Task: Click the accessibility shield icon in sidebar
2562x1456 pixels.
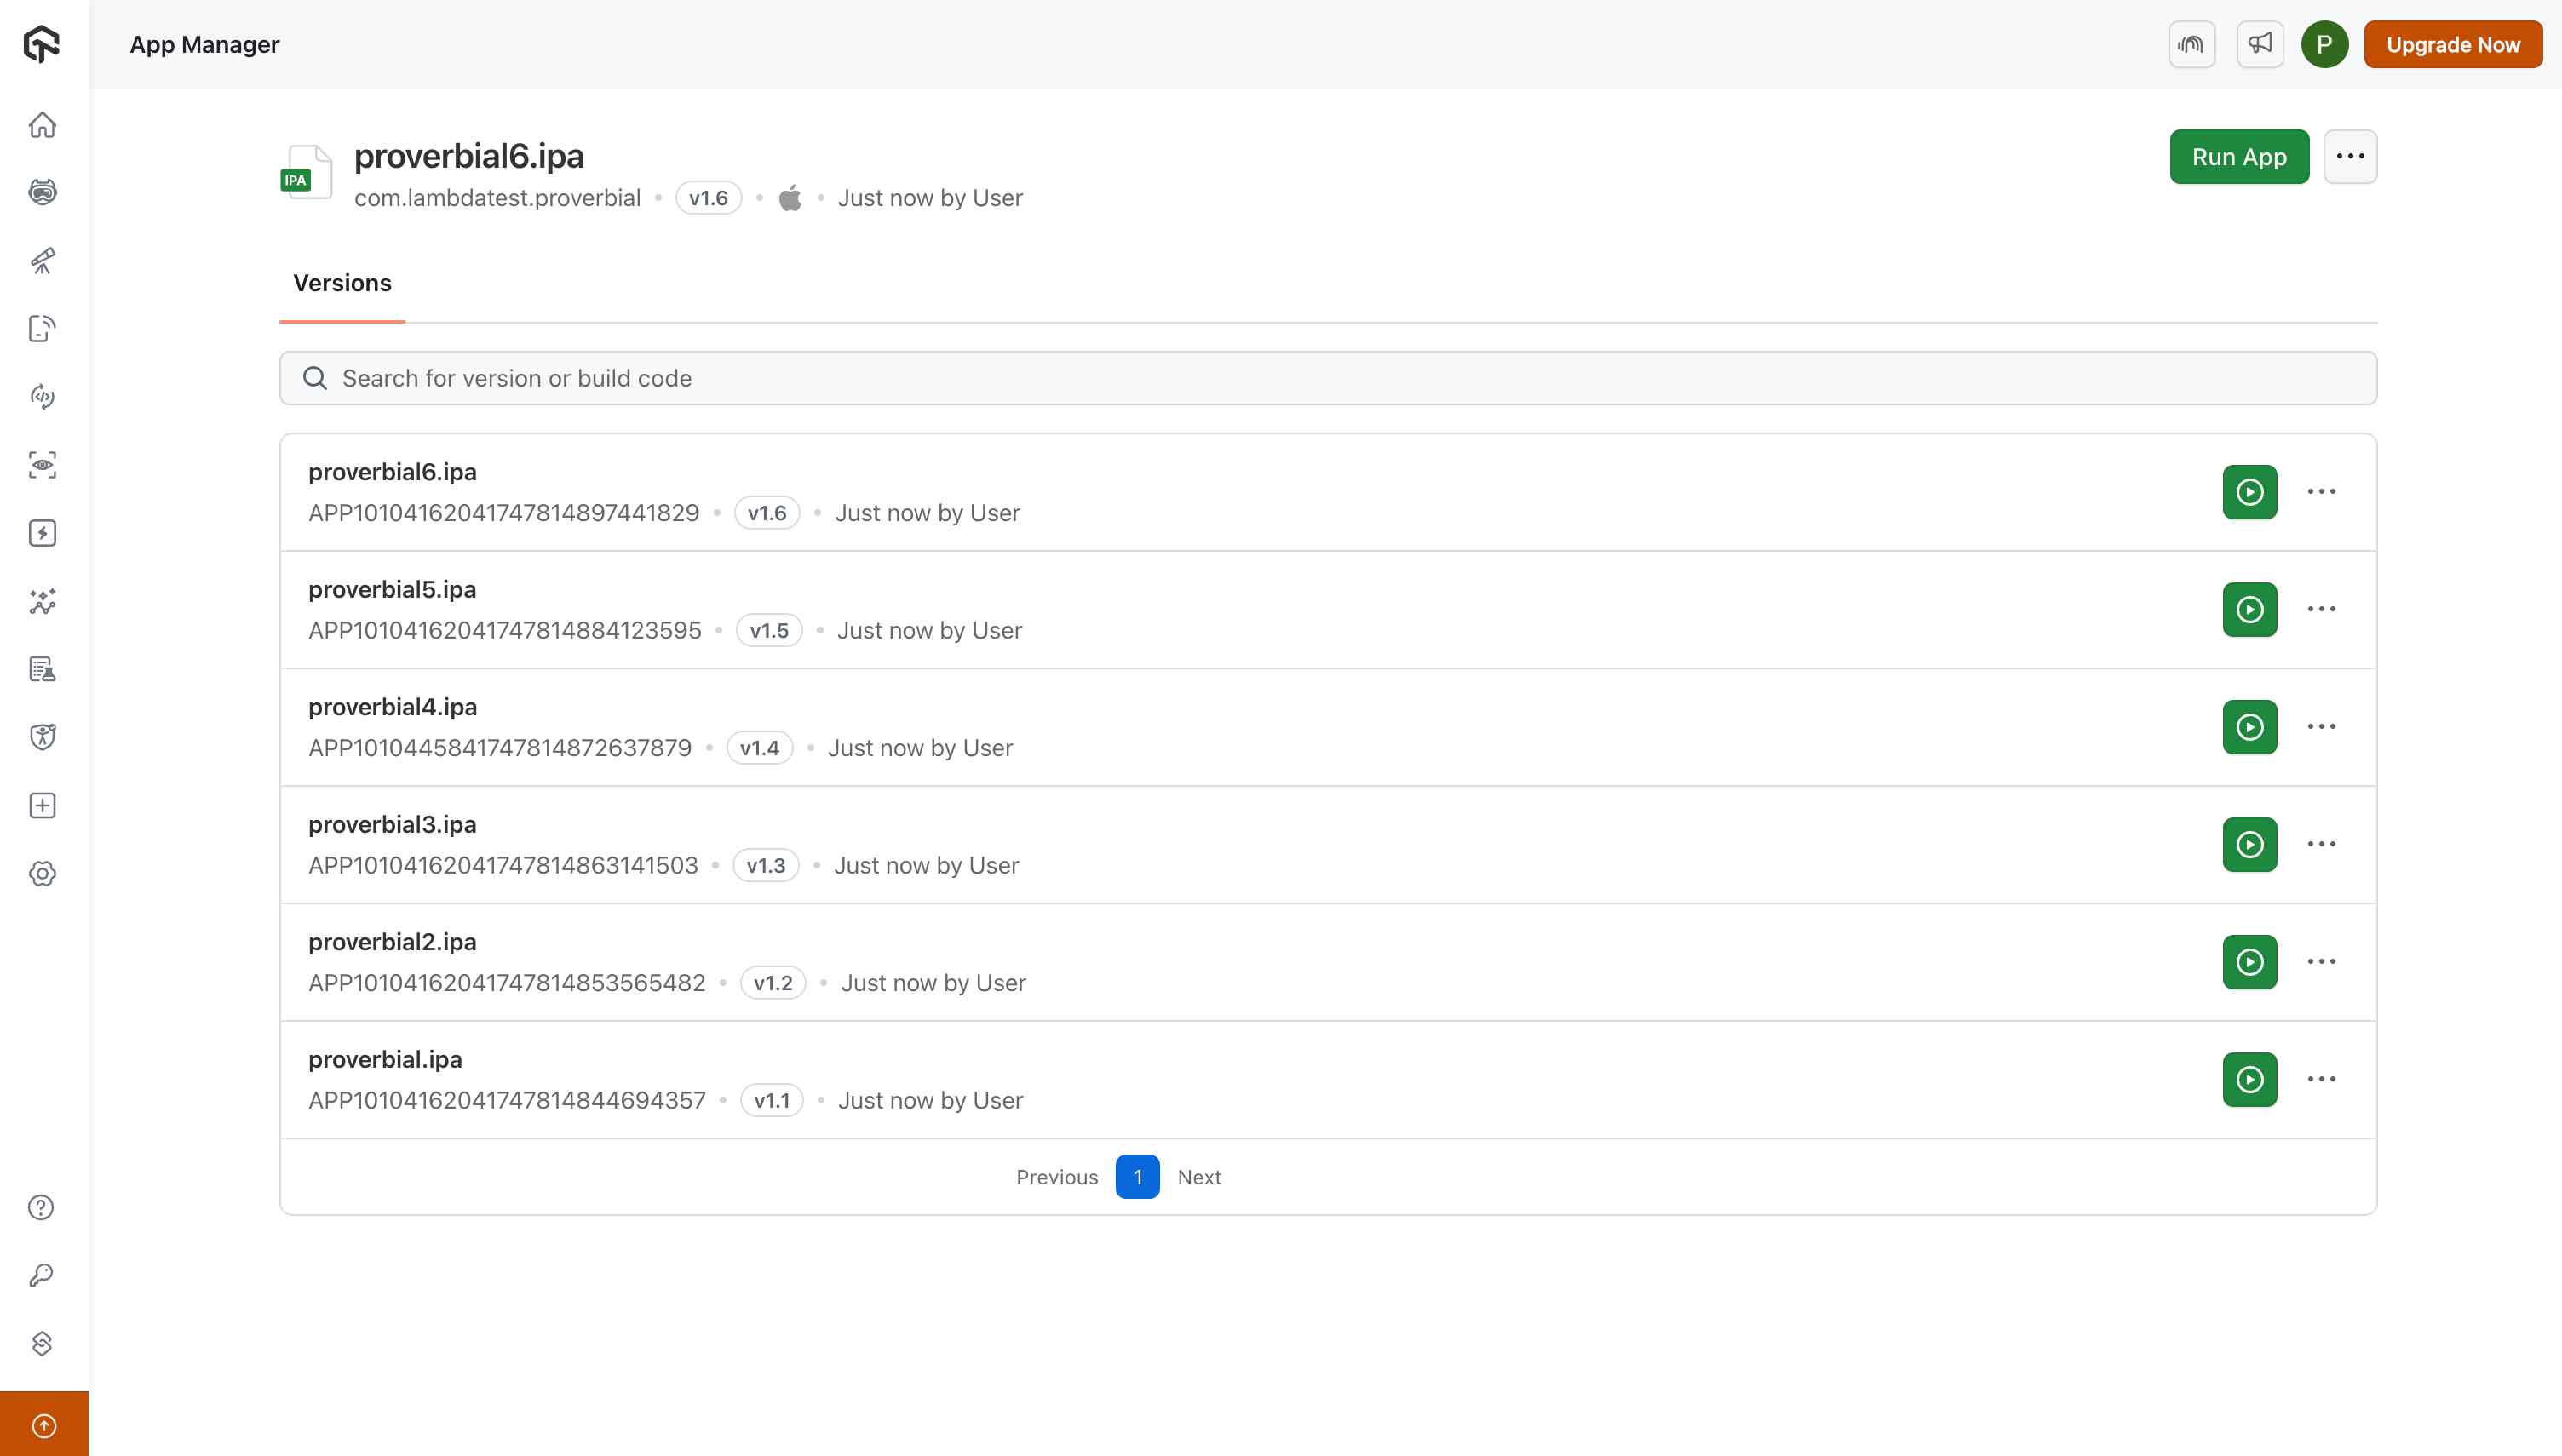Action: 42,738
